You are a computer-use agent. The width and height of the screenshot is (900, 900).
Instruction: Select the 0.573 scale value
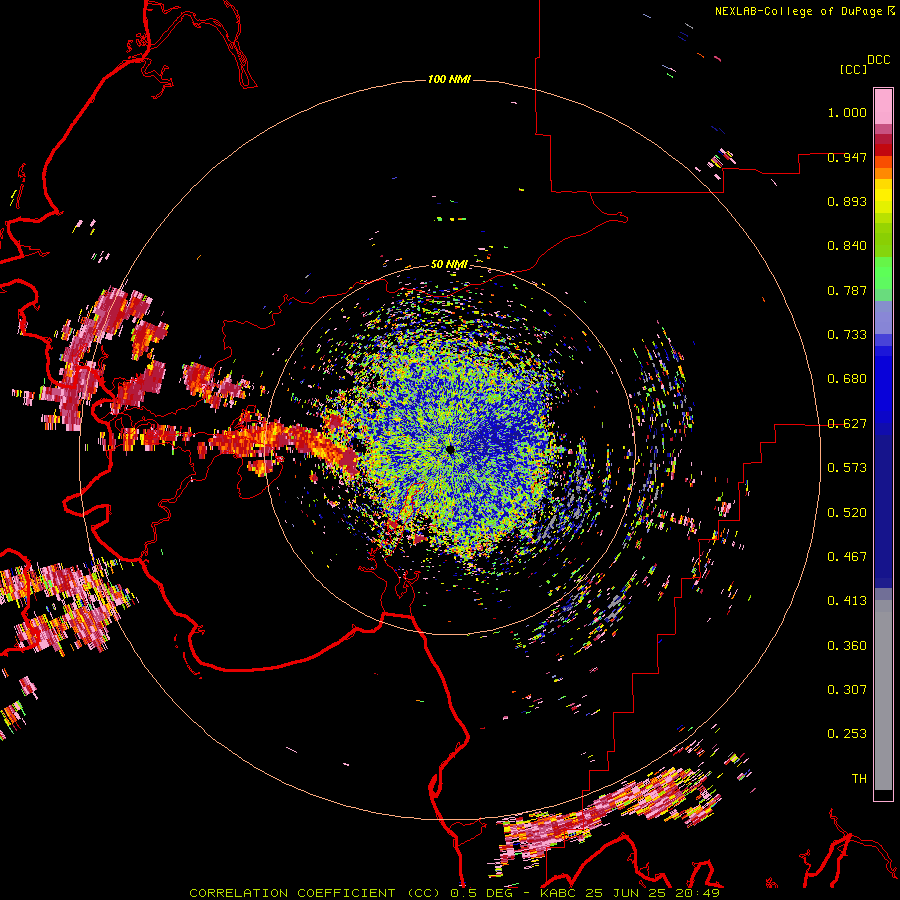click(x=847, y=468)
